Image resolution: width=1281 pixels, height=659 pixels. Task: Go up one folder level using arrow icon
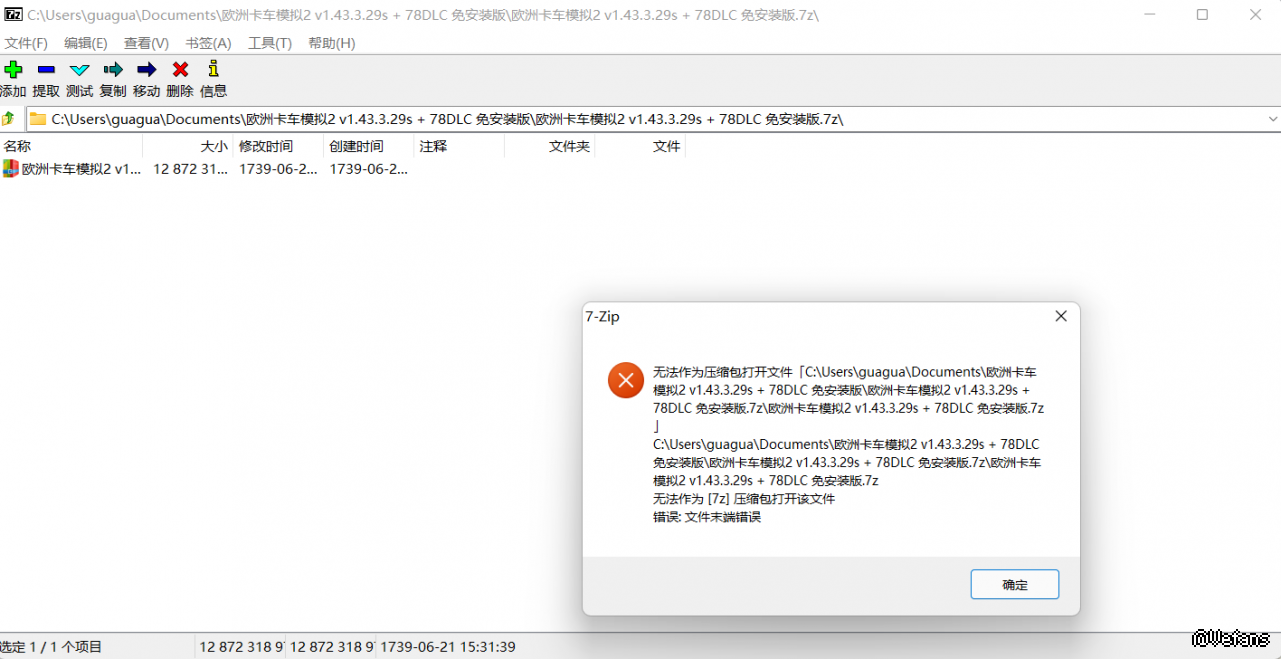tap(8, 119)
